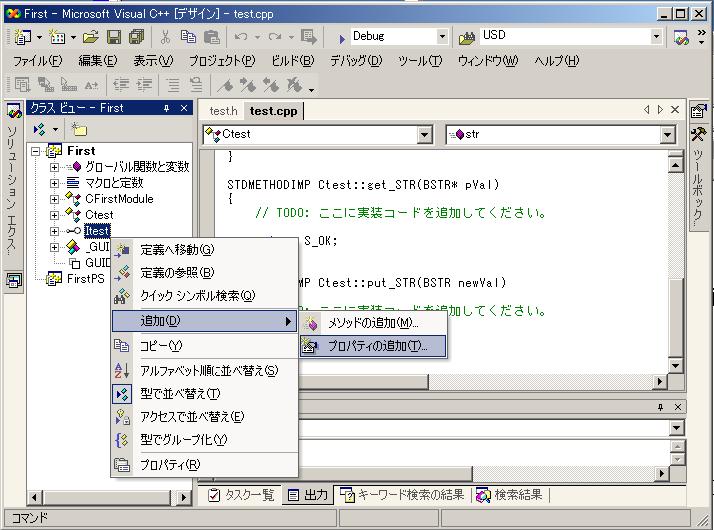Open the キーワード検索の結果 tab
Image resolution: width=714 pixels, height=530 pixels.
402,495
